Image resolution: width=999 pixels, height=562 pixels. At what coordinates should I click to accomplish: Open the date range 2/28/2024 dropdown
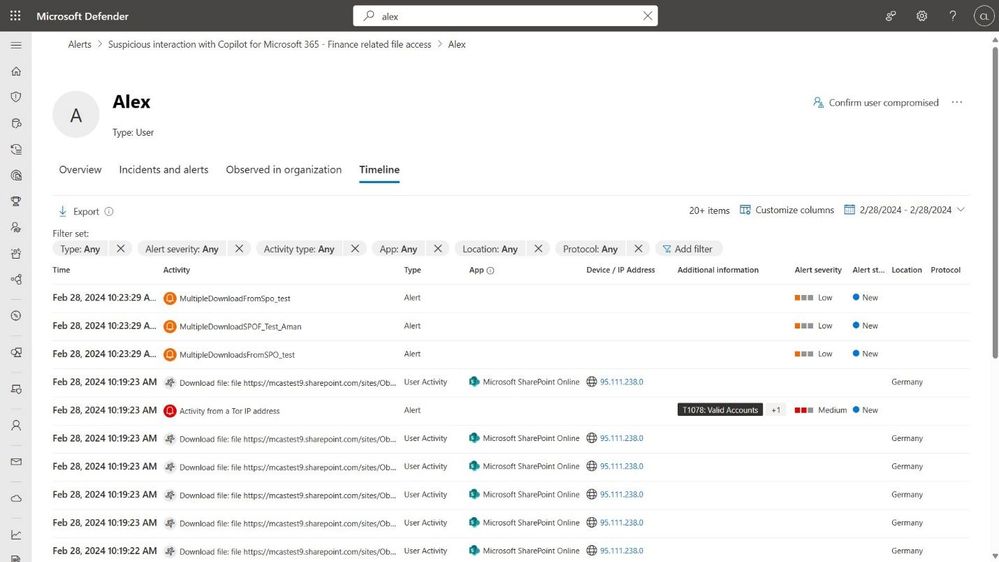(x=905, y=210)
